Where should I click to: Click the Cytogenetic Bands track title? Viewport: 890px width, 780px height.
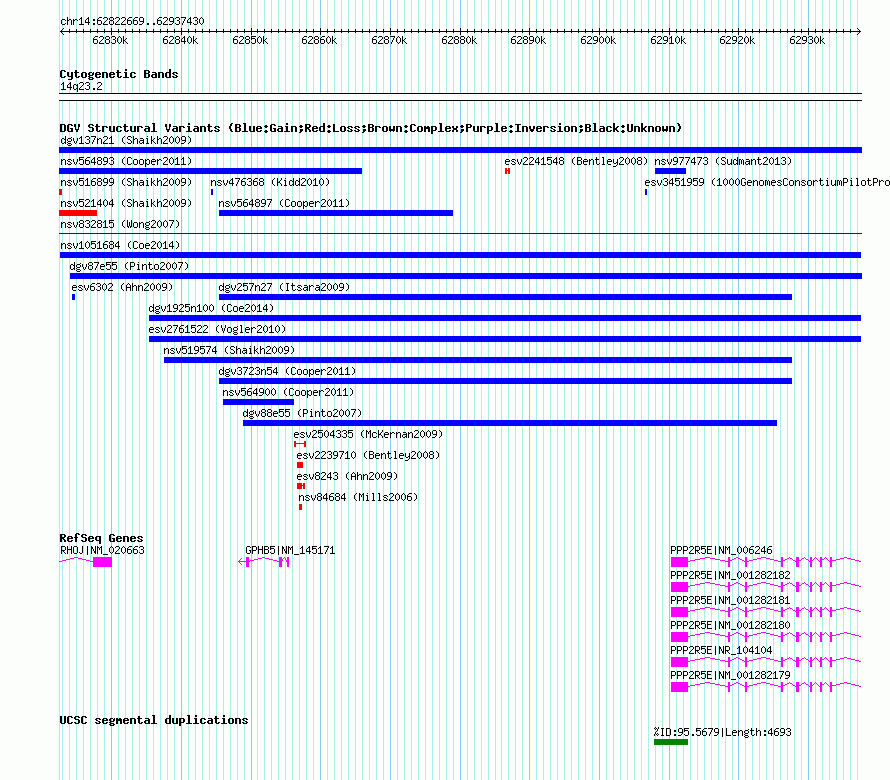pos(119,74)
